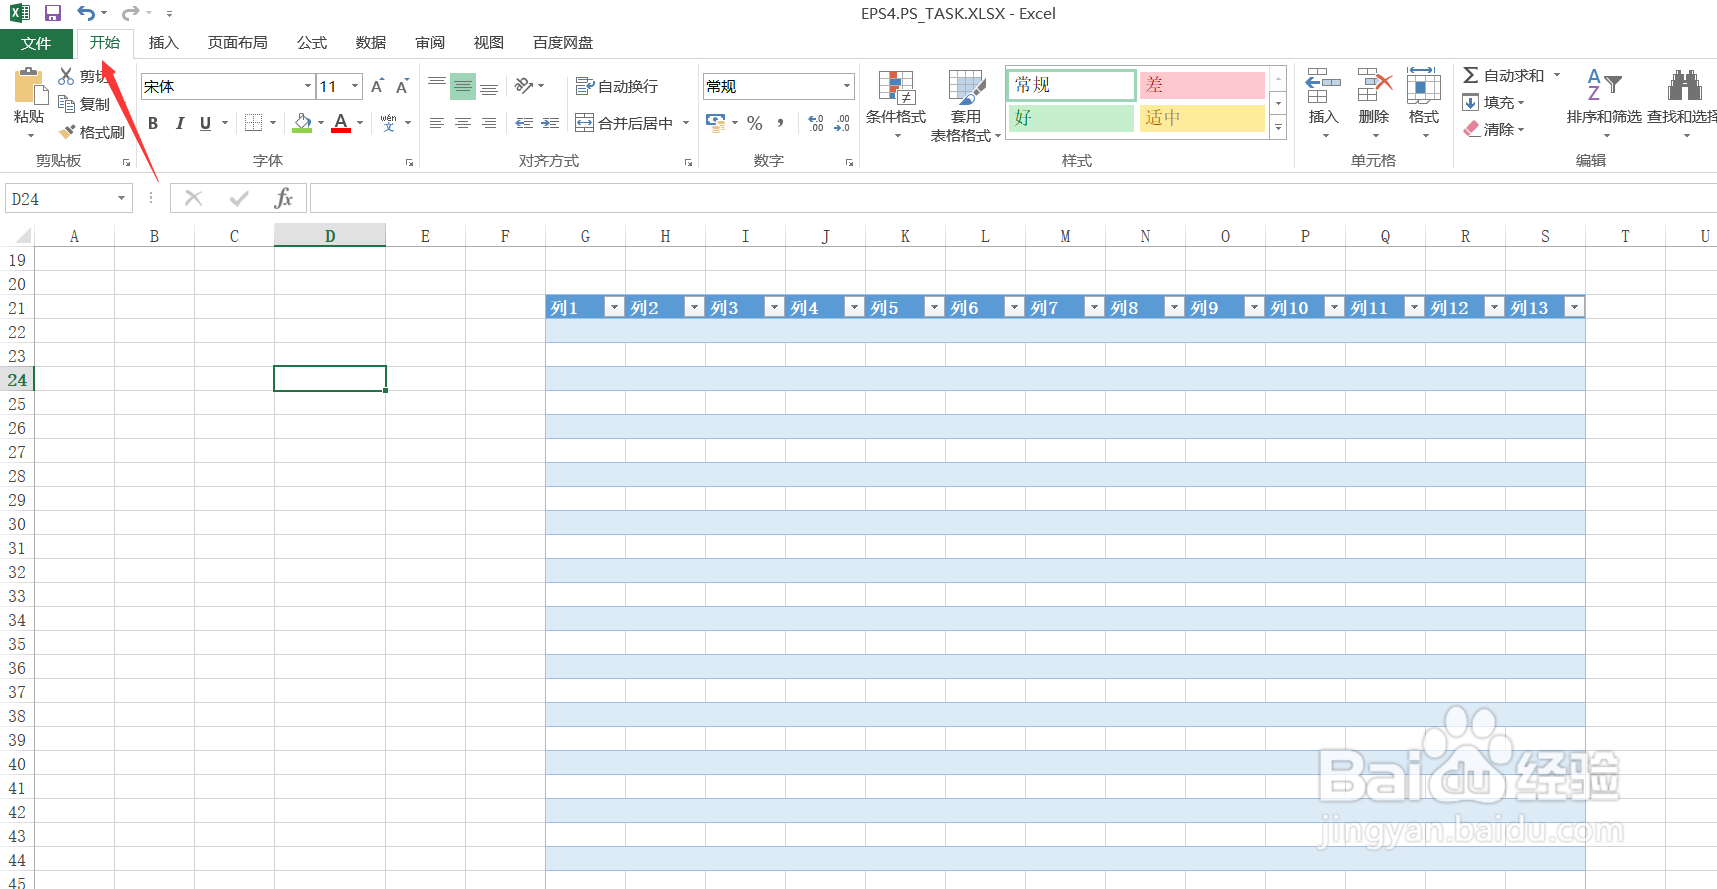The height and width of the screenshot is (889, 1717).
Task: Toggle top align button
Action: (437, 86)
